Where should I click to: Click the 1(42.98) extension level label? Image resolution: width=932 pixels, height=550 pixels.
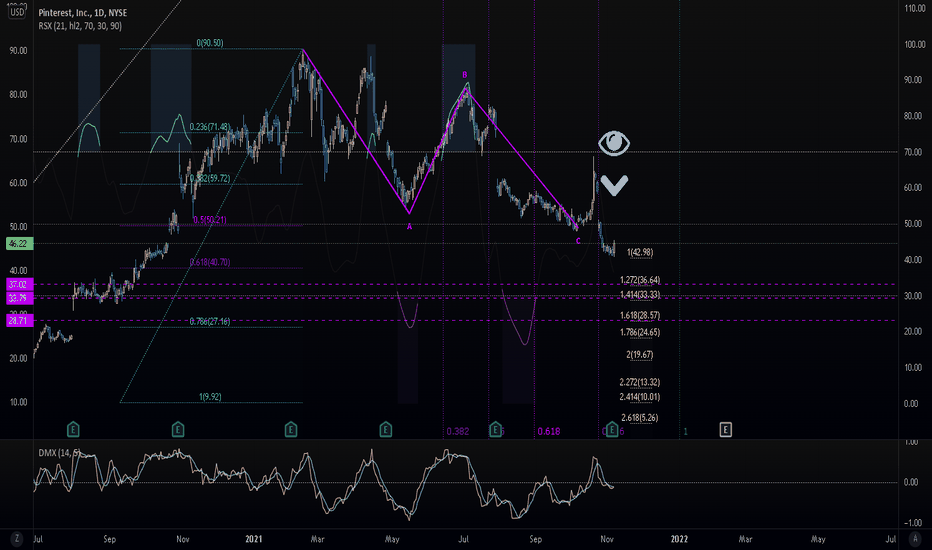640,252
